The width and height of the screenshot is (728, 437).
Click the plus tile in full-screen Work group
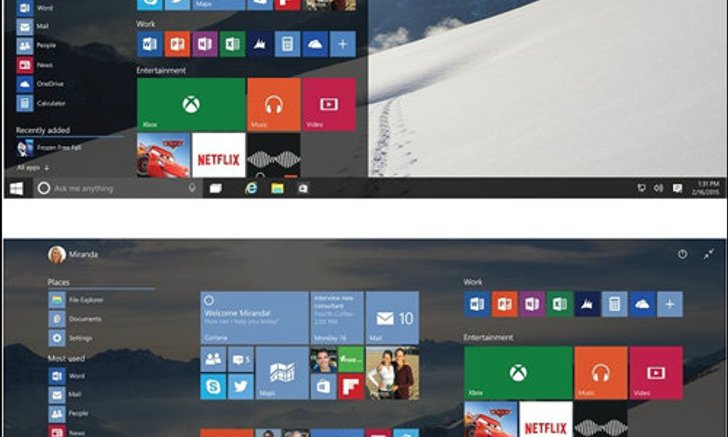670,304
